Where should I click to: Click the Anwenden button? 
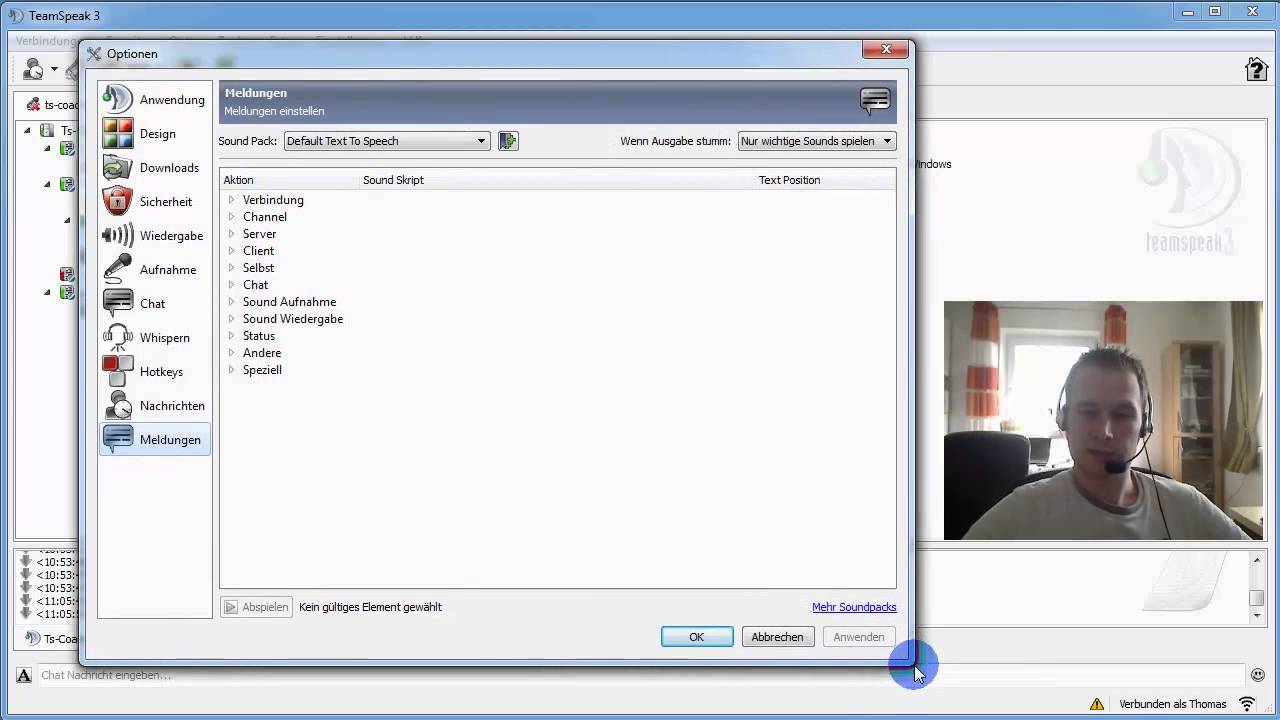click(858, 637)
